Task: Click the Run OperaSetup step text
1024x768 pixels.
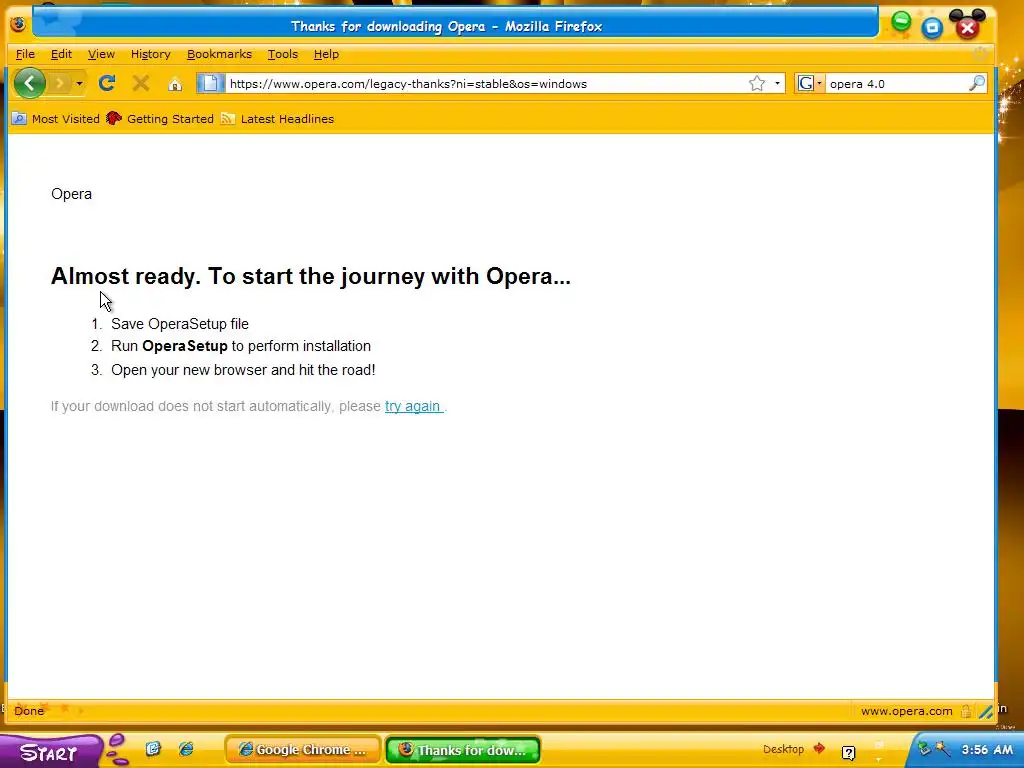Action: point(241,346)
